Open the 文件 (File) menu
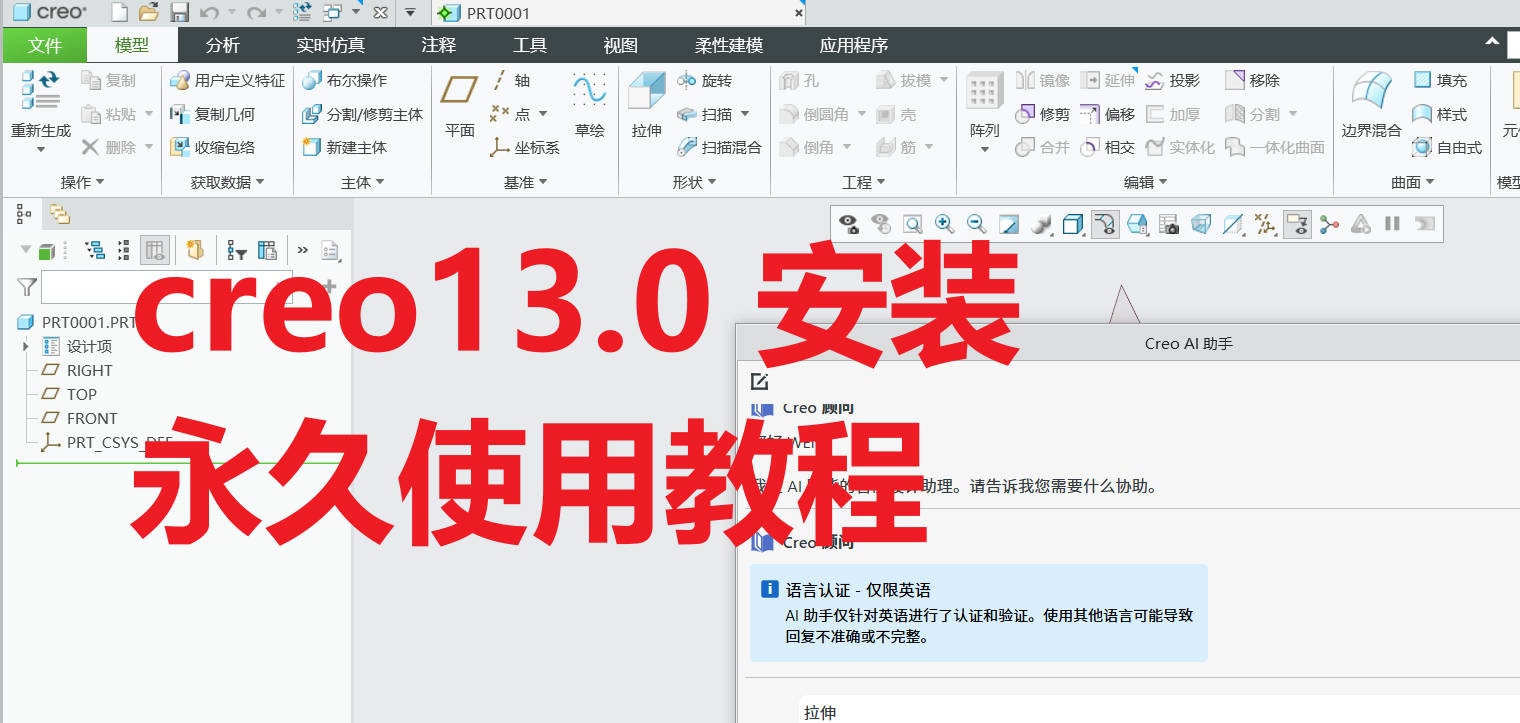The image size is (1520, 723). pyautogui.click(x=45, y=45)
